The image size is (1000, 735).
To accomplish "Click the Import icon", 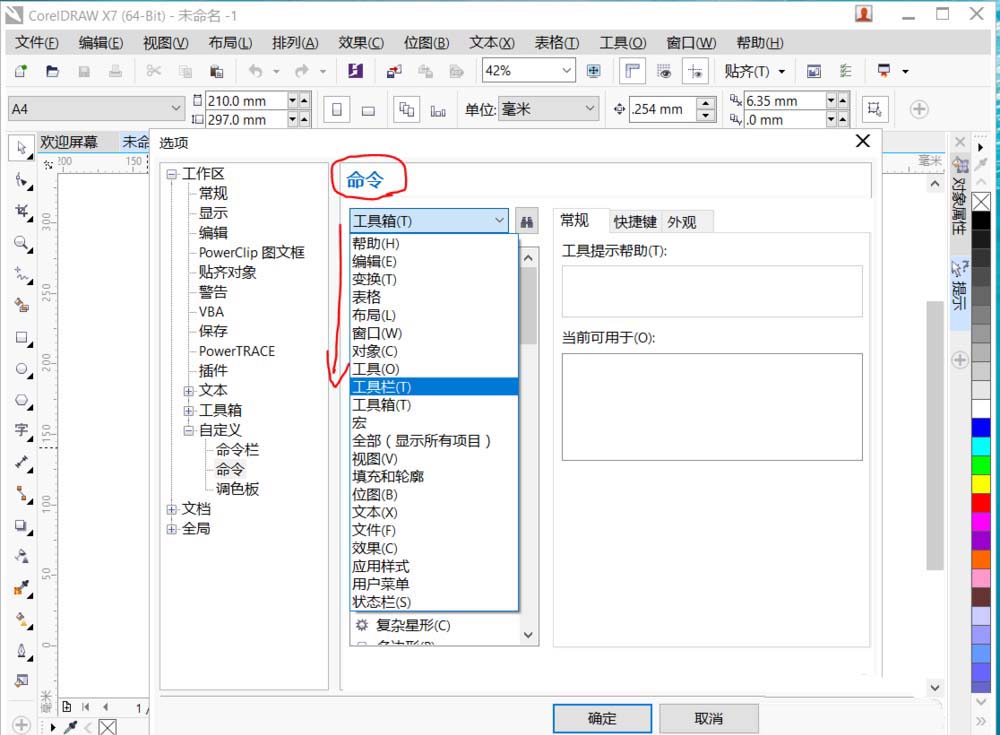I will click(x=394, y=71).
